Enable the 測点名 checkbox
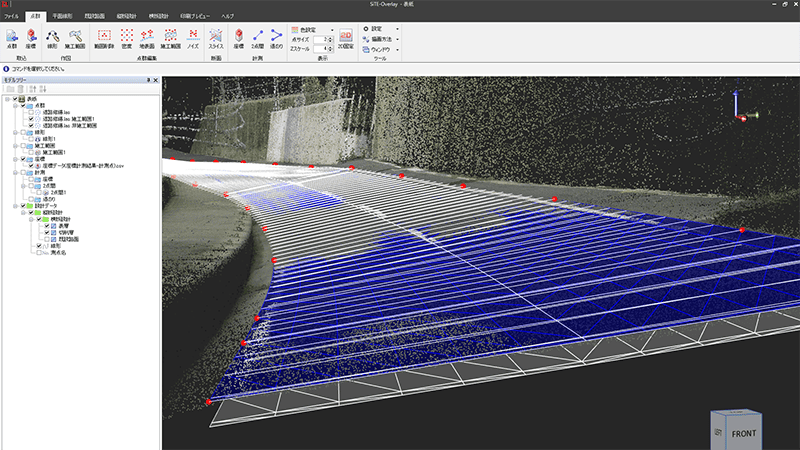The width and height of the screenshot is (800, 450). point(39,253)
